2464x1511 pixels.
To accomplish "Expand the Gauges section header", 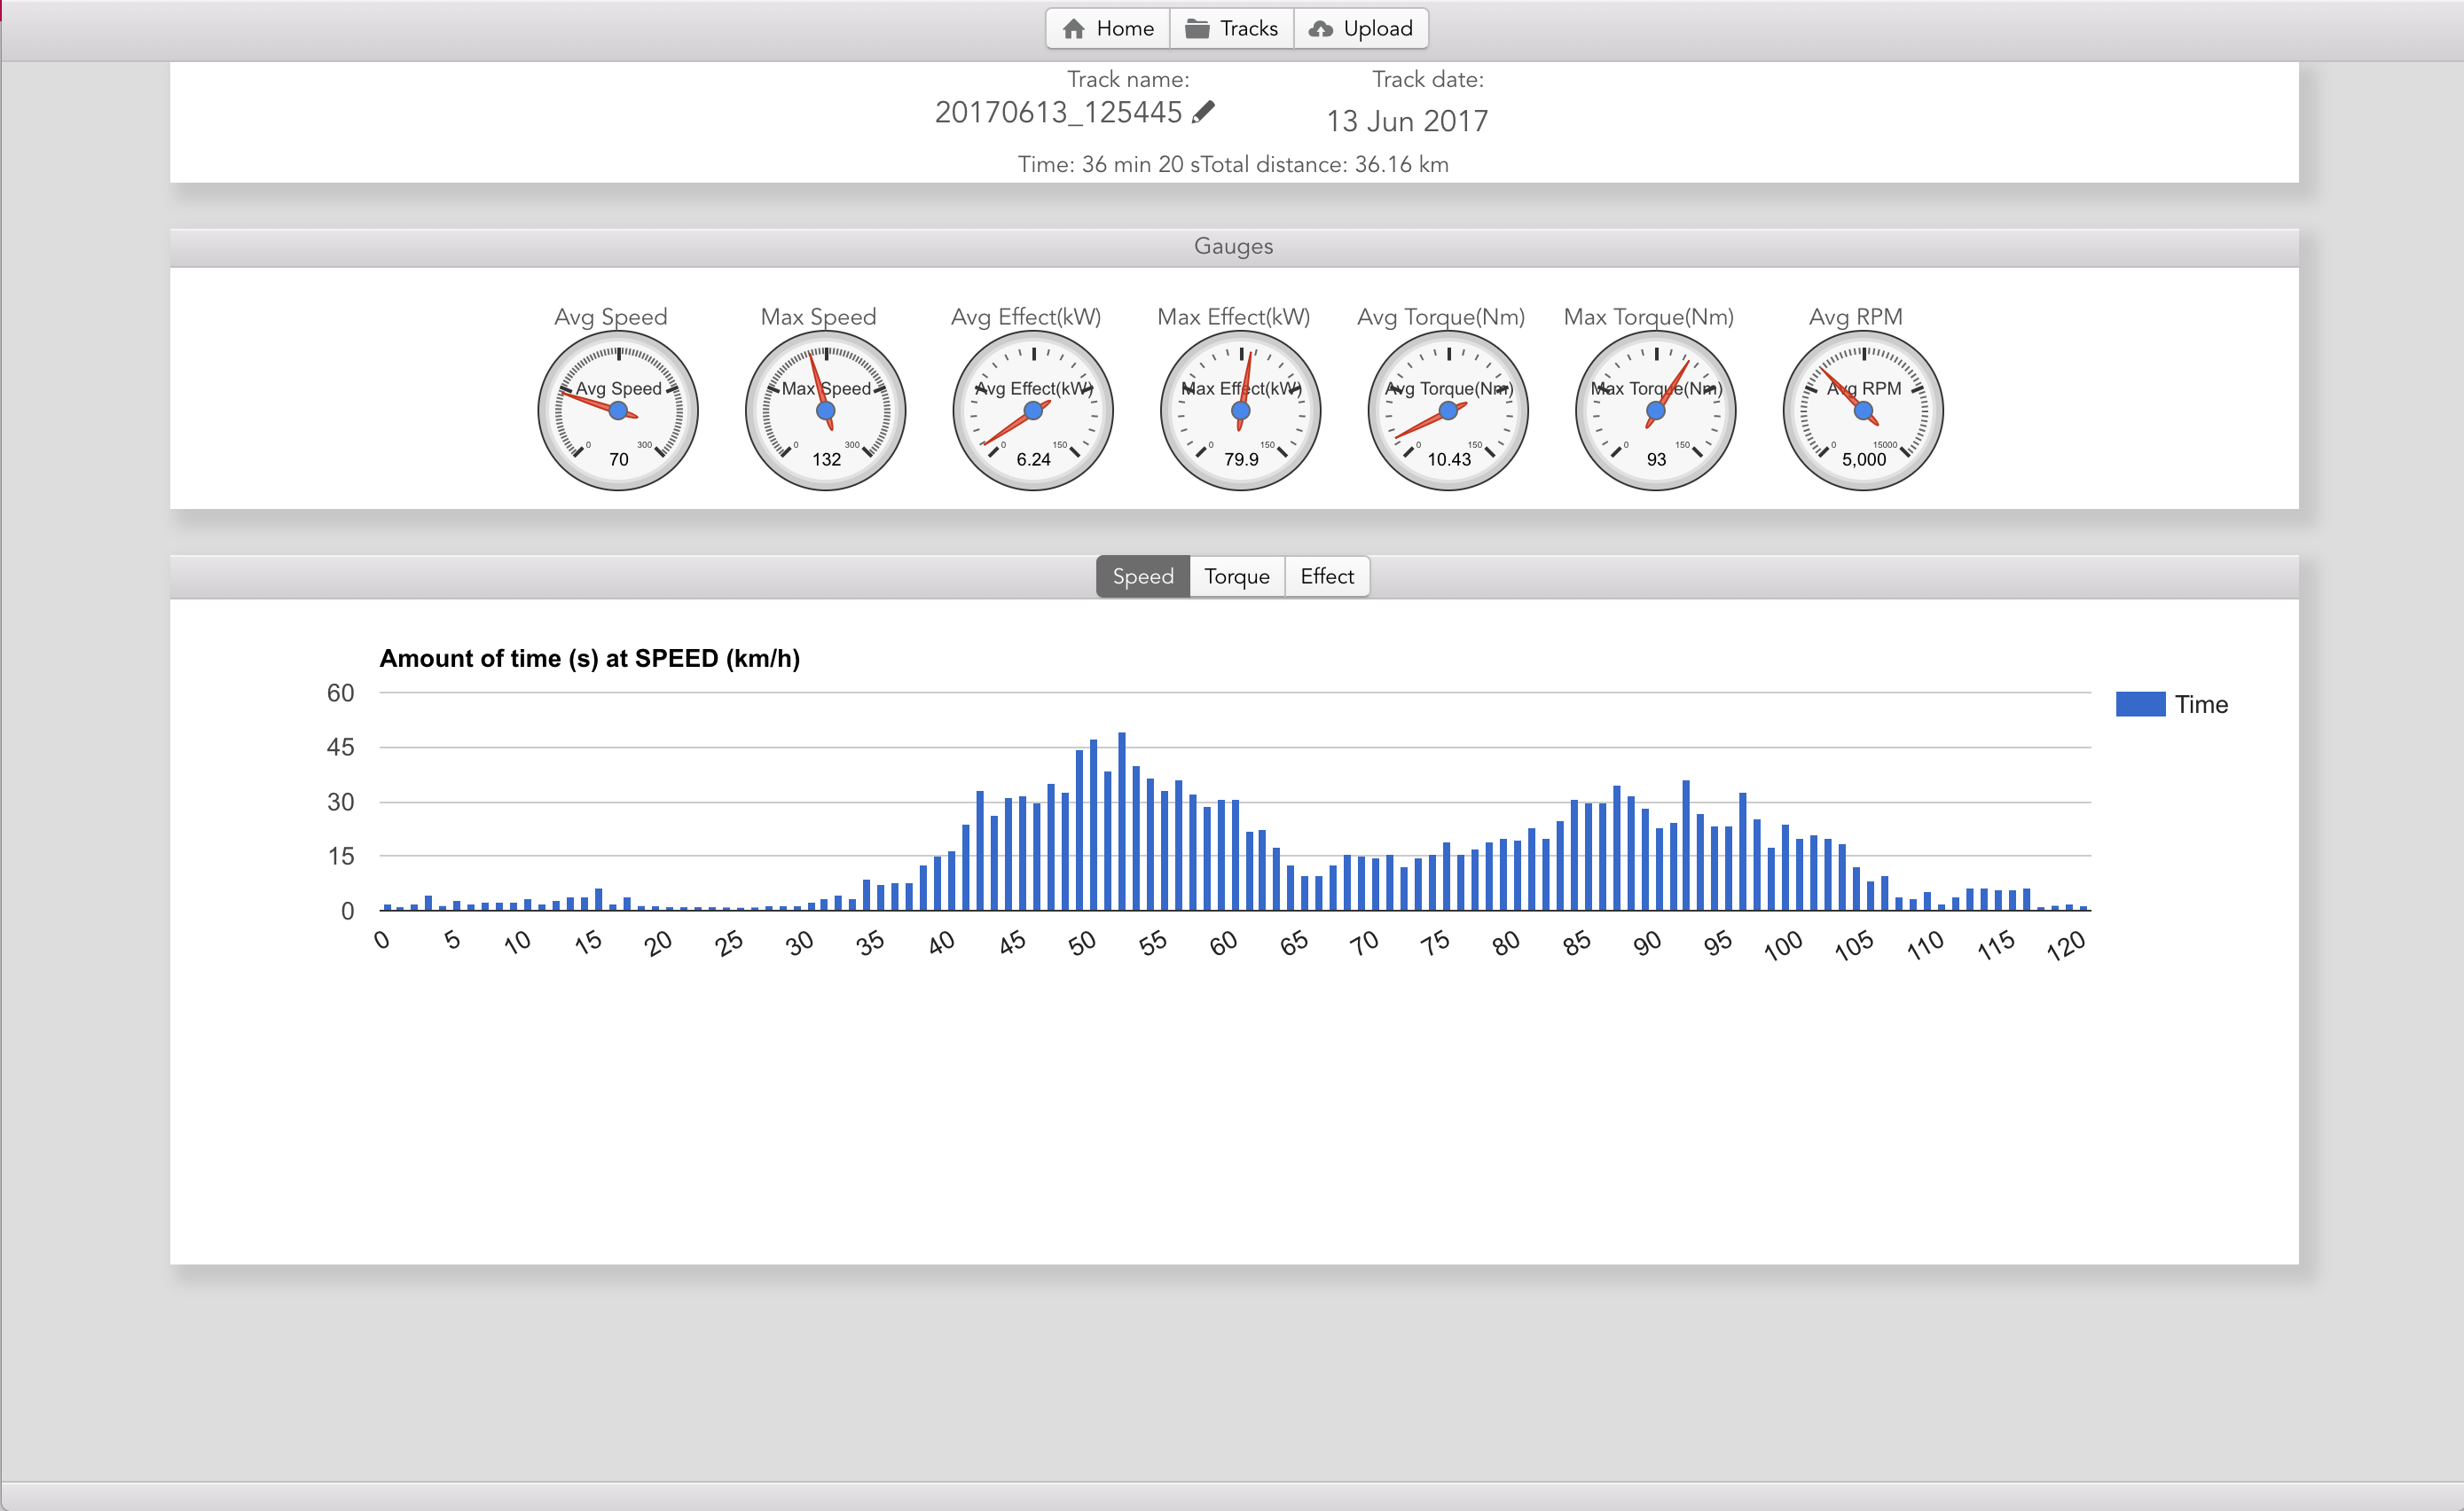I will 1232,247.
